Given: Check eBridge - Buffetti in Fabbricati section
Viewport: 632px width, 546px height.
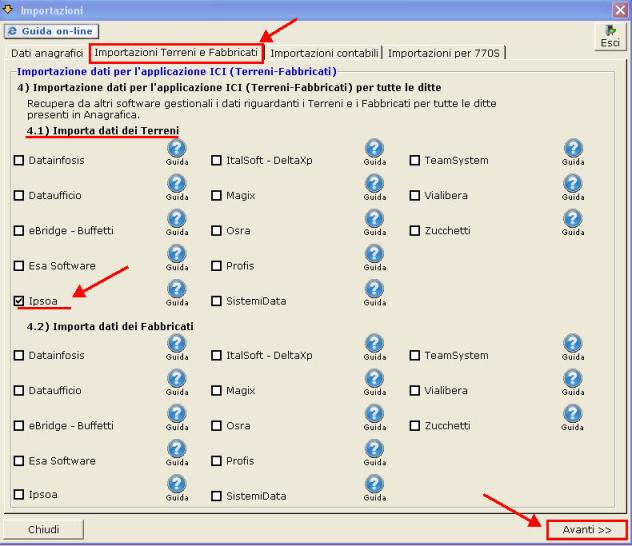Looking at the screenshot, I should click(19, 426).
